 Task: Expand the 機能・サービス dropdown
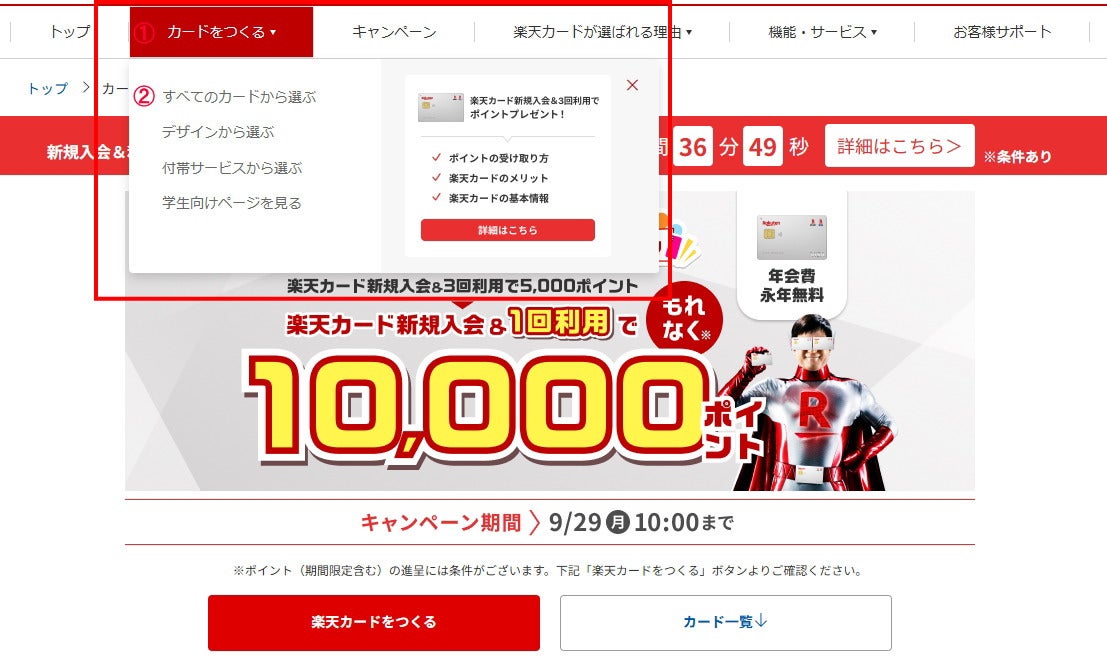point(822,32)
